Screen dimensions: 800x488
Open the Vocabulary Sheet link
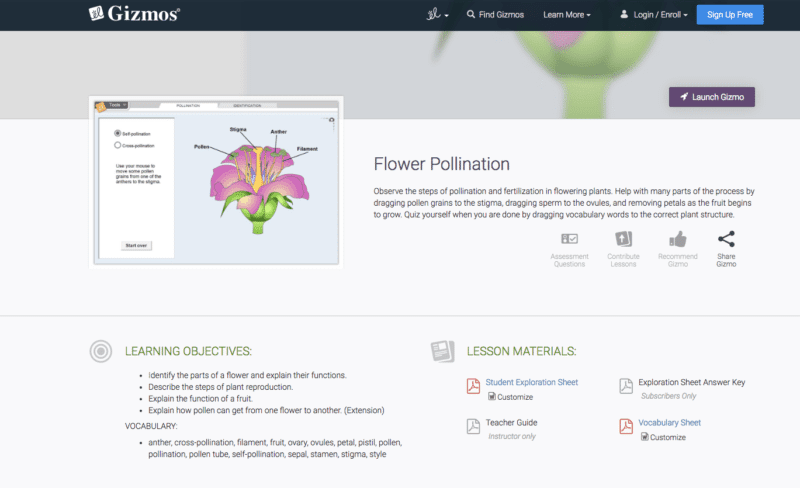tap(669, 423)
